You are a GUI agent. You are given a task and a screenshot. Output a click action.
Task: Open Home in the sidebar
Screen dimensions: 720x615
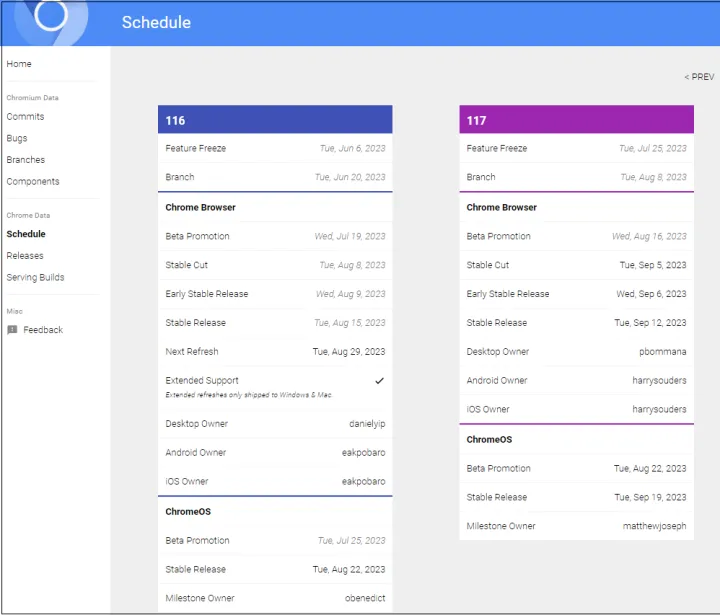[19, 64]
